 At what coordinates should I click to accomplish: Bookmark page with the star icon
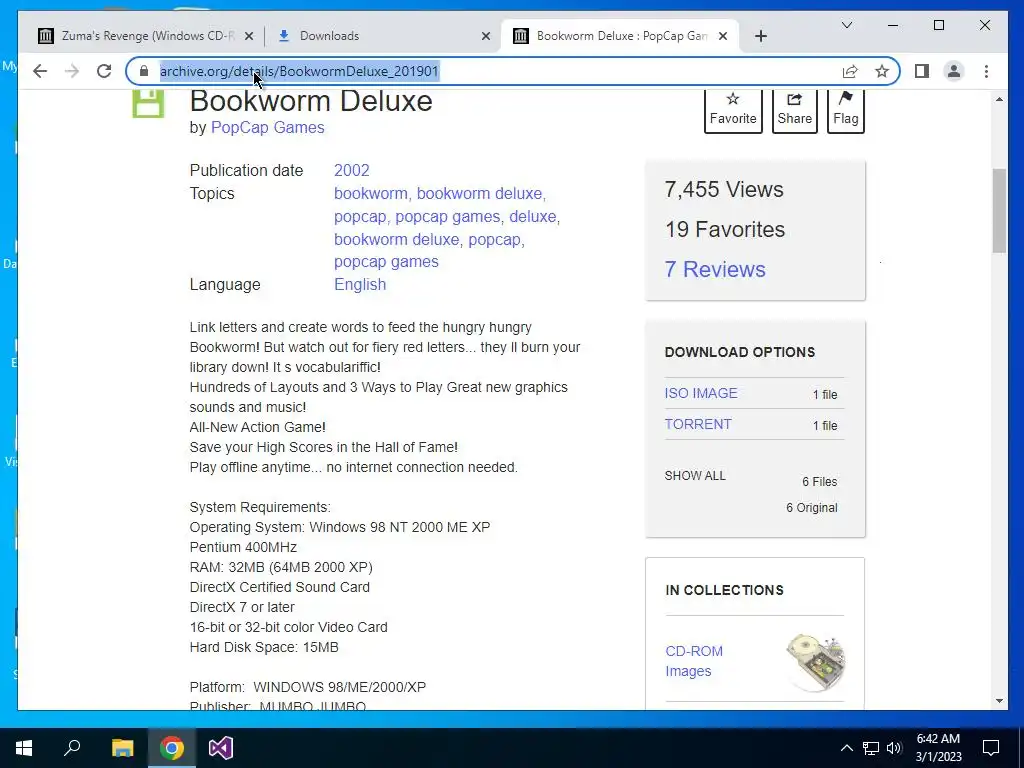click(x=882, y=71)
